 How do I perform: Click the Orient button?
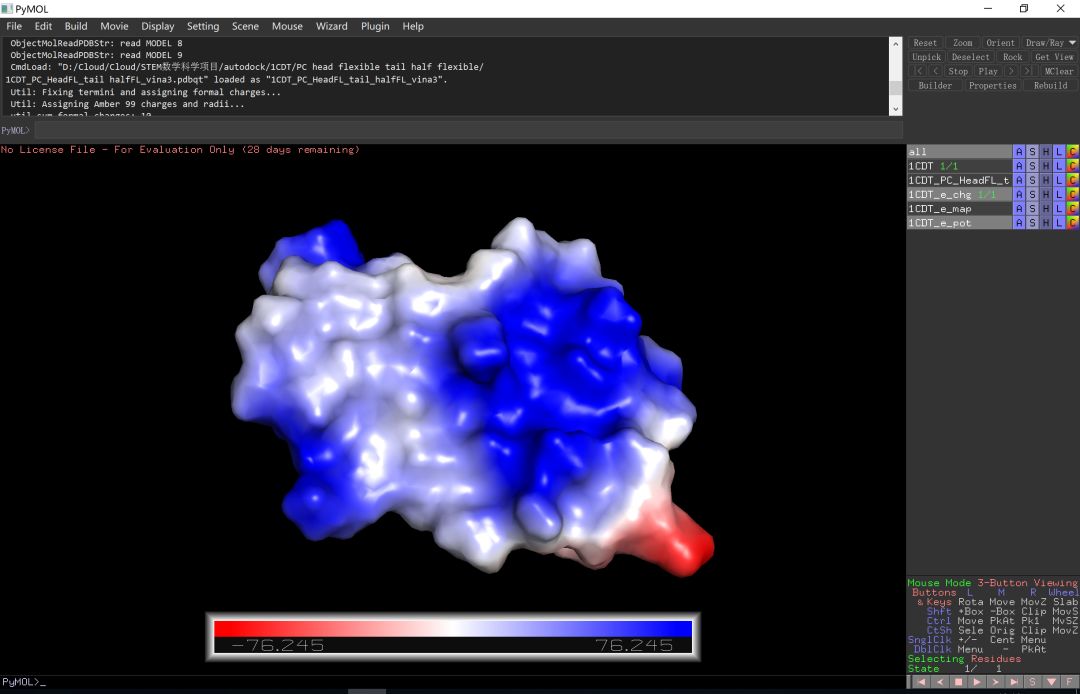point(1000,43)
